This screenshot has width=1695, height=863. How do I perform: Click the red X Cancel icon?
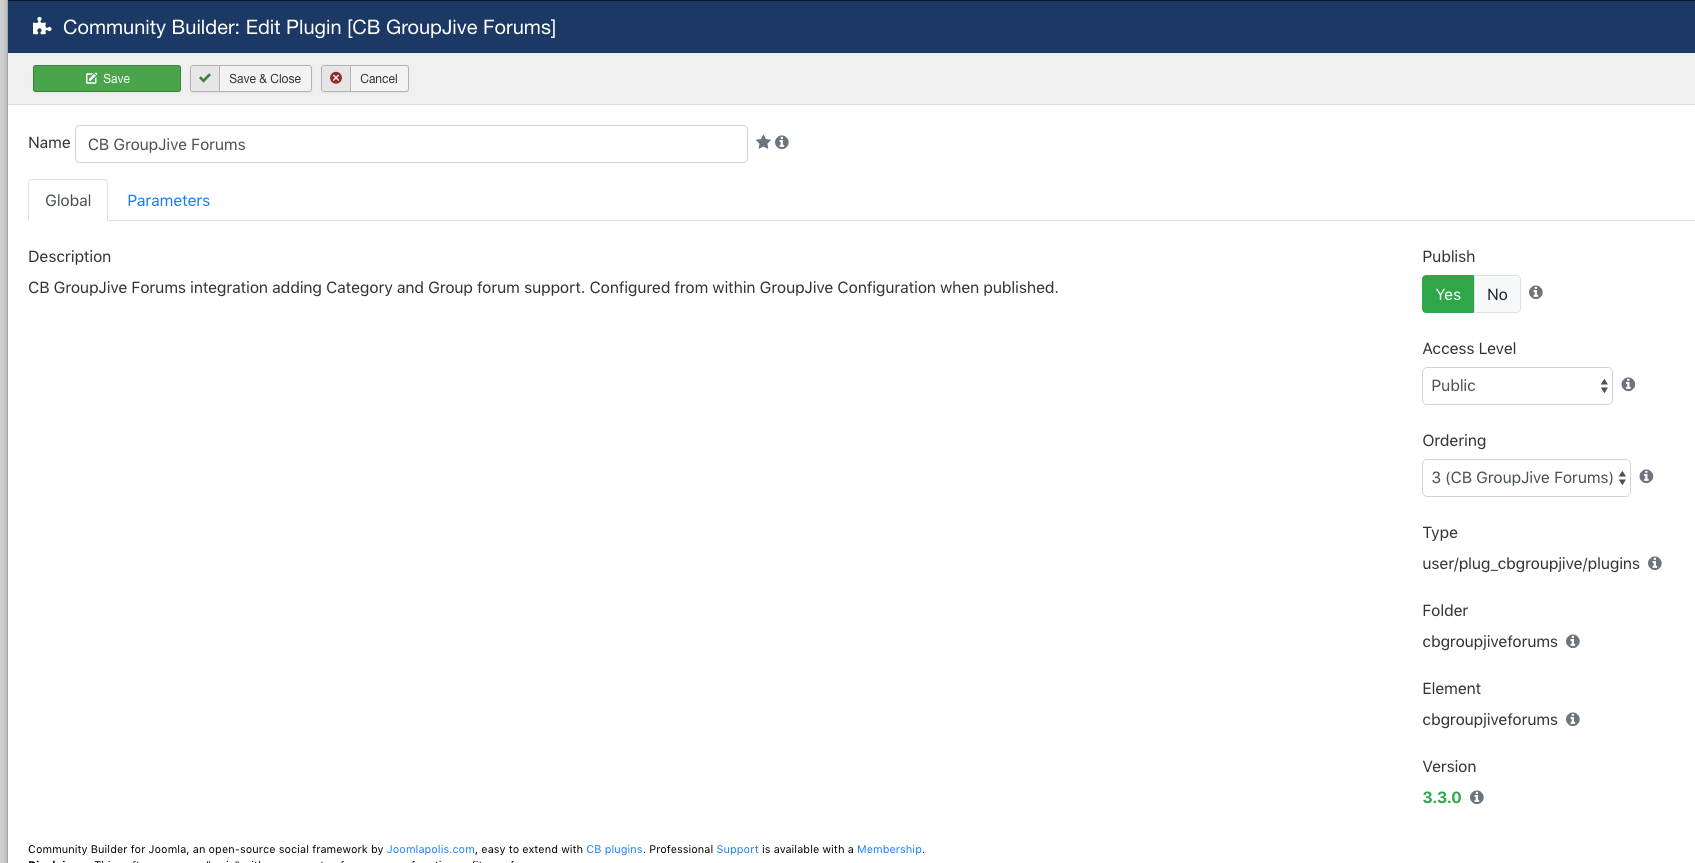(x=336, y=78)
